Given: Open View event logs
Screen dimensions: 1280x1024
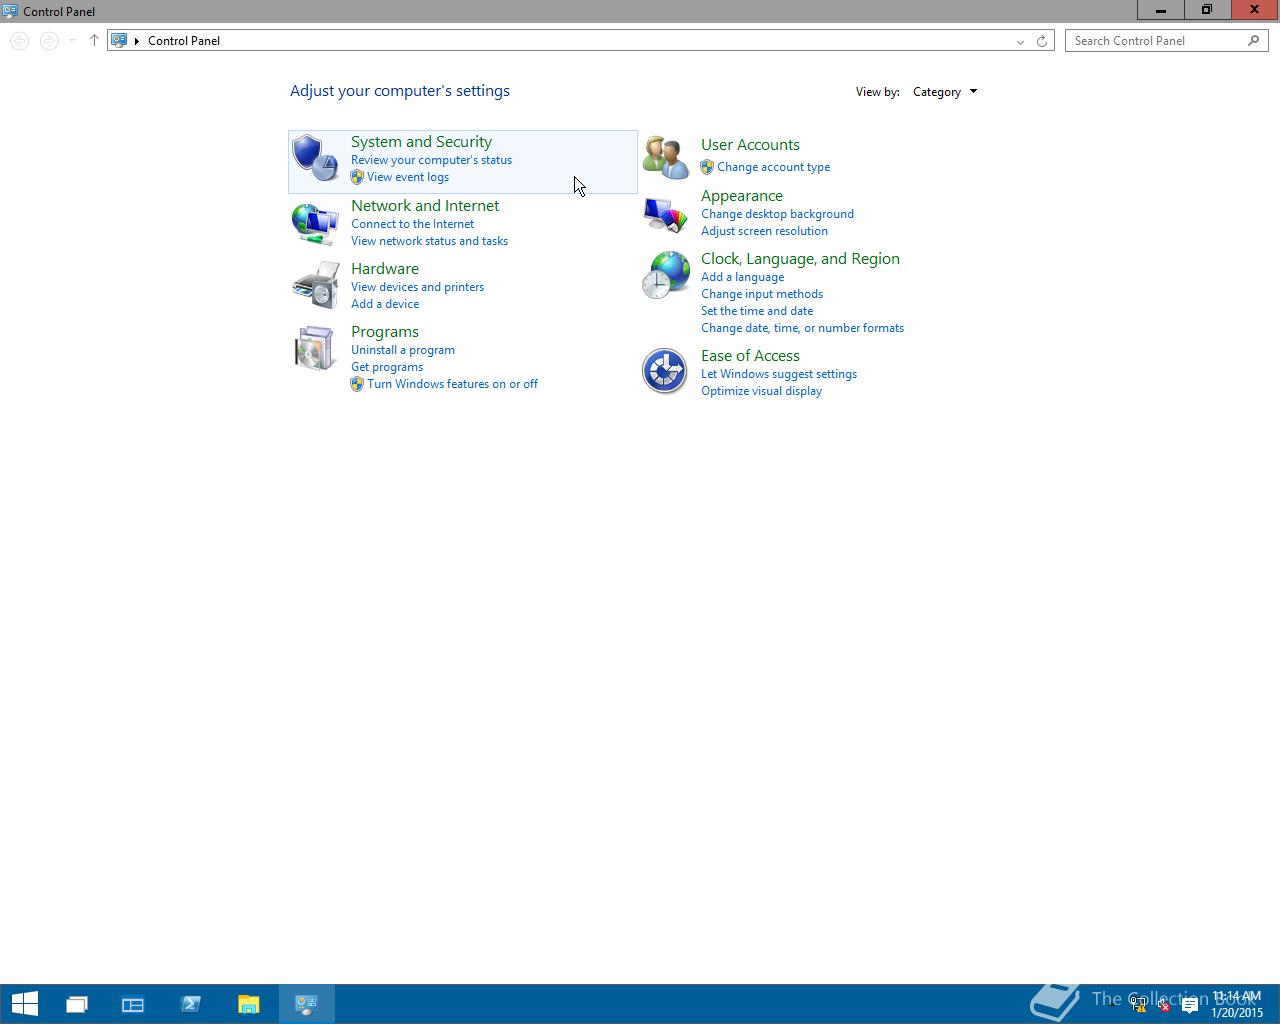Looking at the screenshot, I should pyautogui.click(x=408, y=177).
